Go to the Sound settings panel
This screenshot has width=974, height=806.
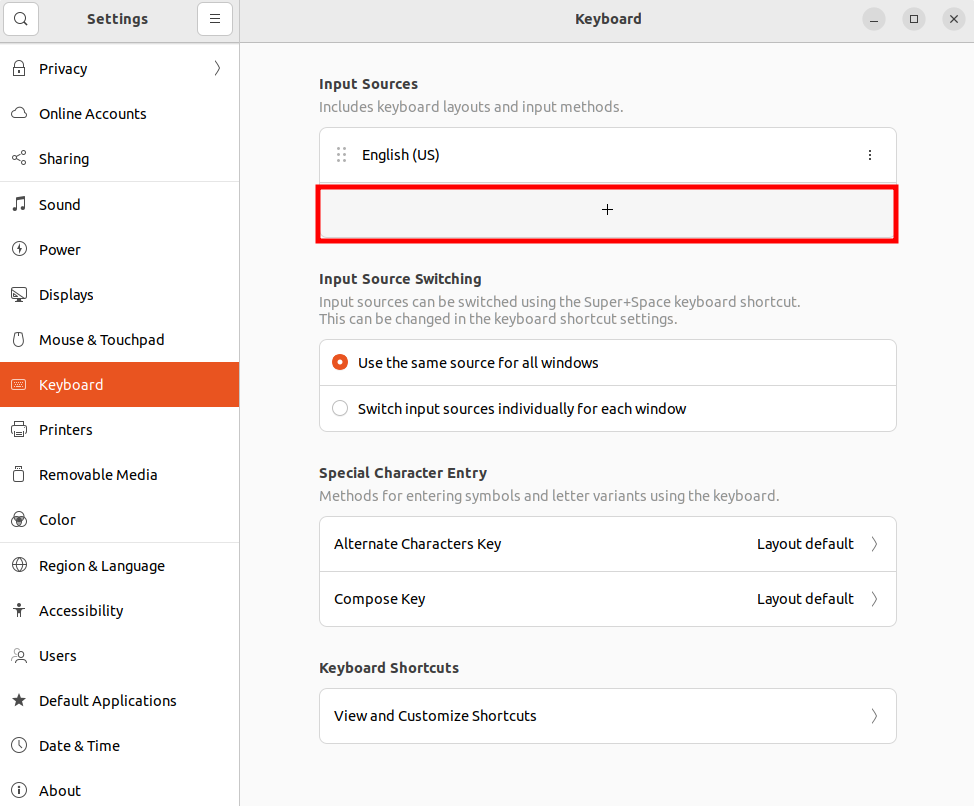pos(119,204)
